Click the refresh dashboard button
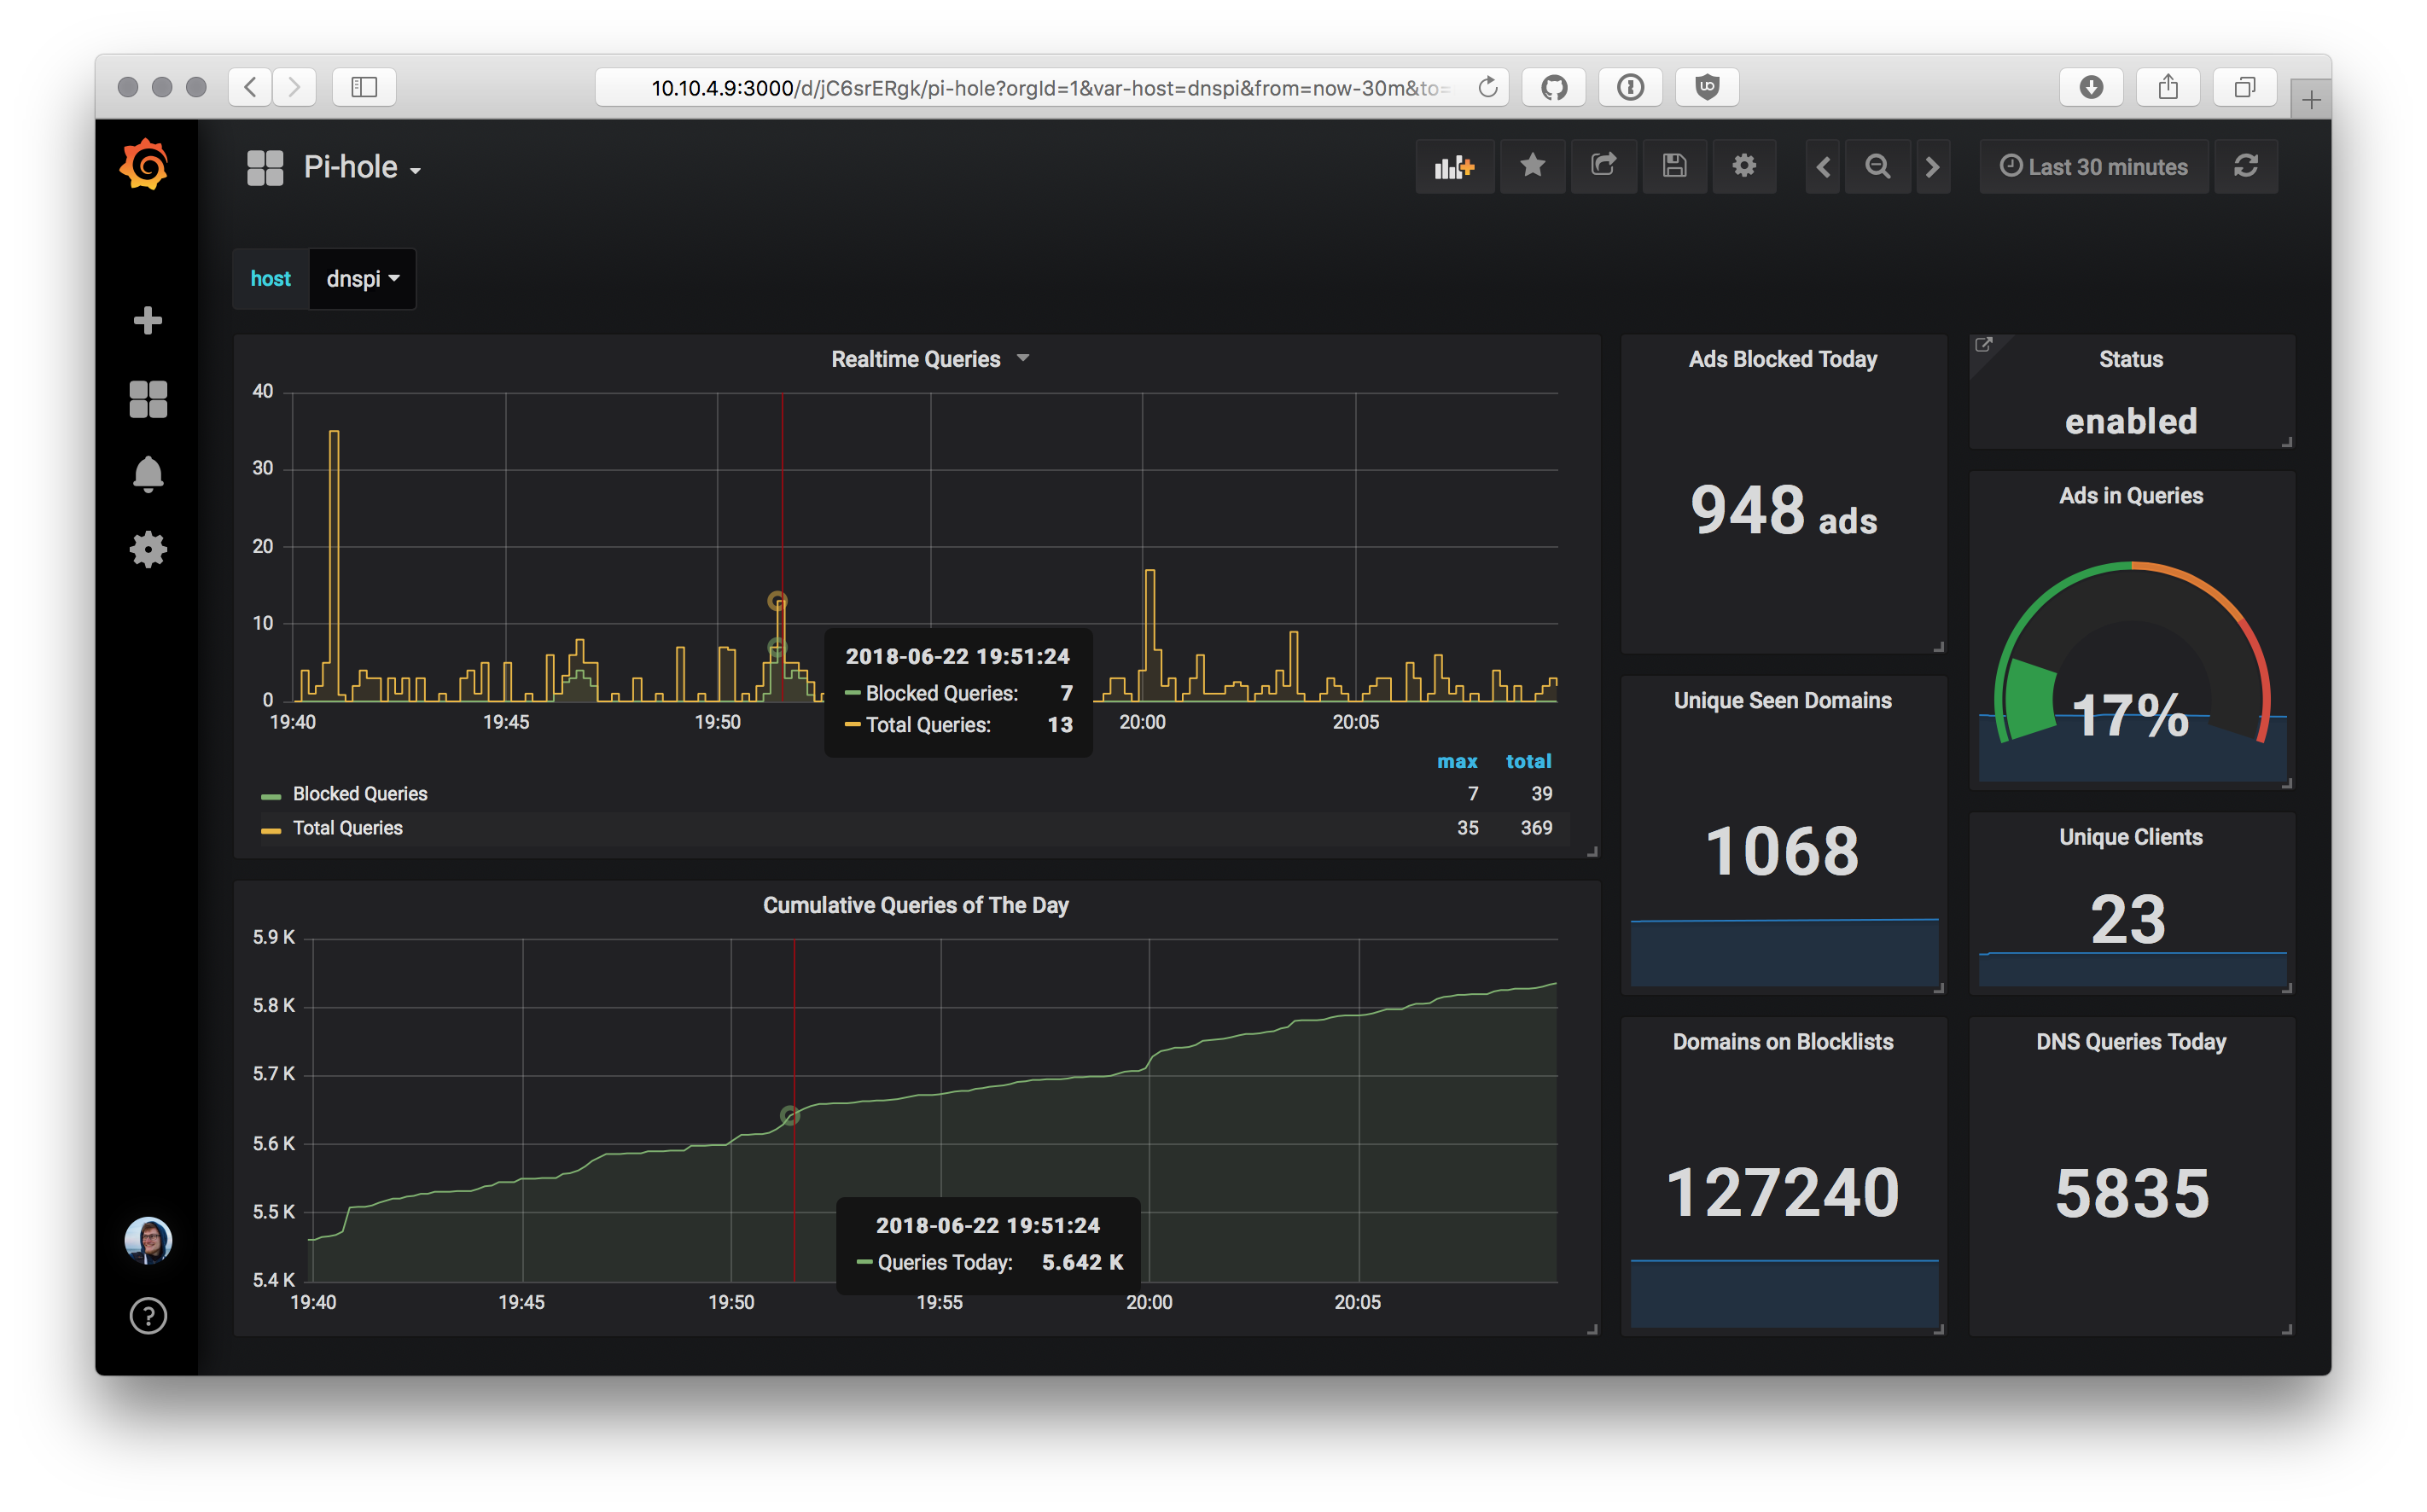This screenshot has height=1512, width=2427. (x=2248, y=166)
